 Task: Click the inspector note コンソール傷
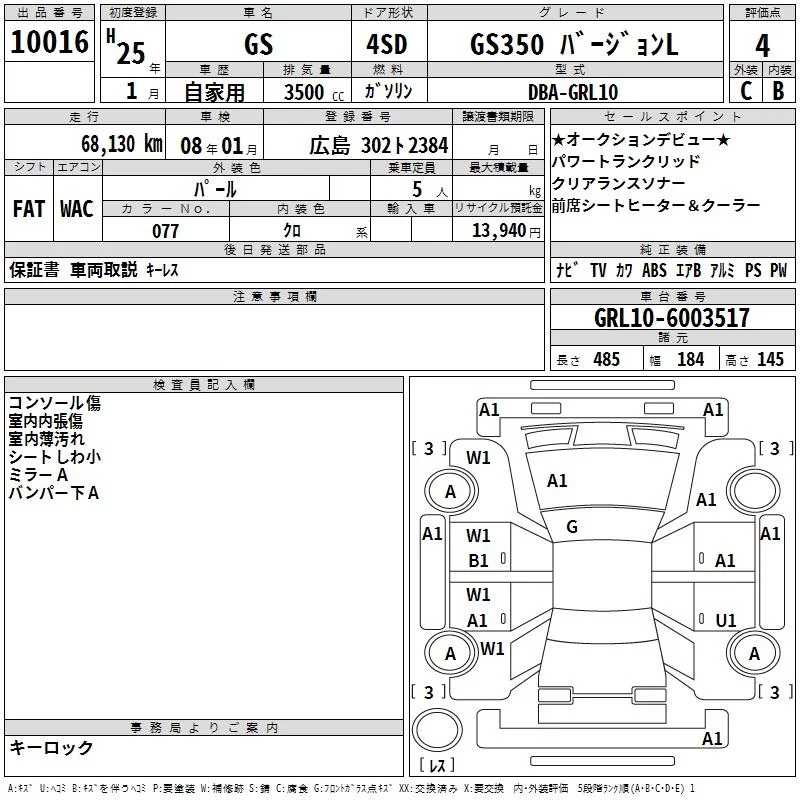[x=55, y=403]
